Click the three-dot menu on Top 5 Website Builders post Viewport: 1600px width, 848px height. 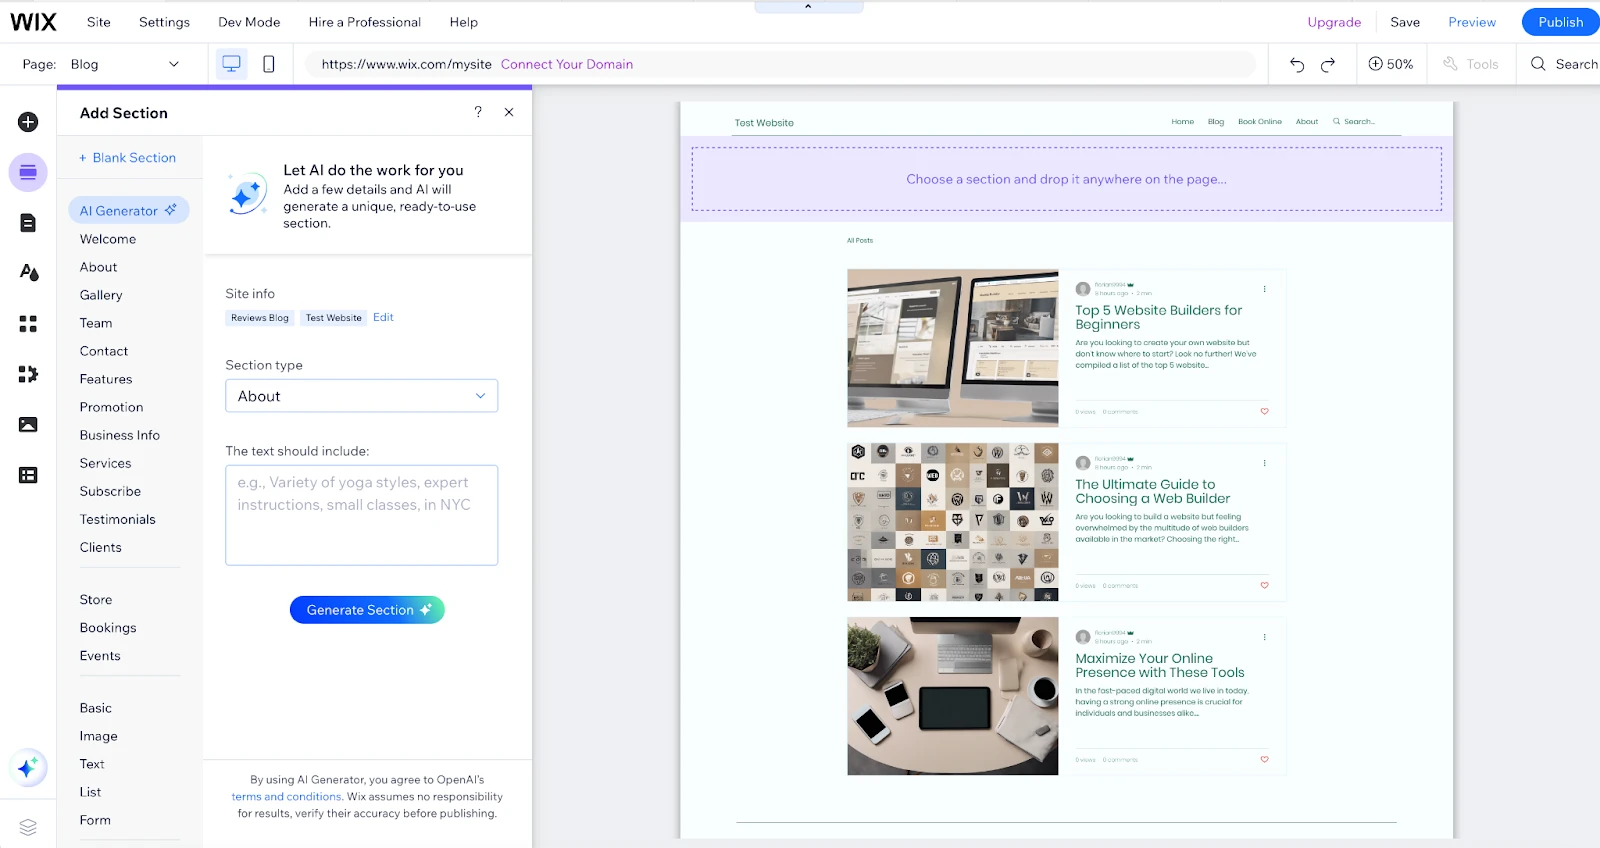point(1264,289)
